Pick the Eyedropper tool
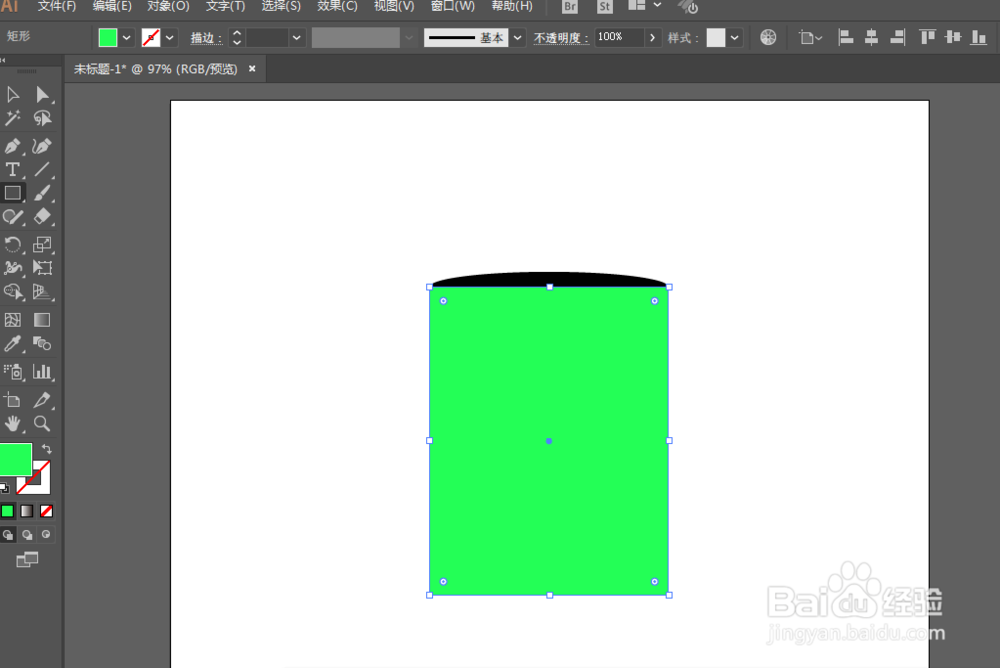 click(13, 344)
